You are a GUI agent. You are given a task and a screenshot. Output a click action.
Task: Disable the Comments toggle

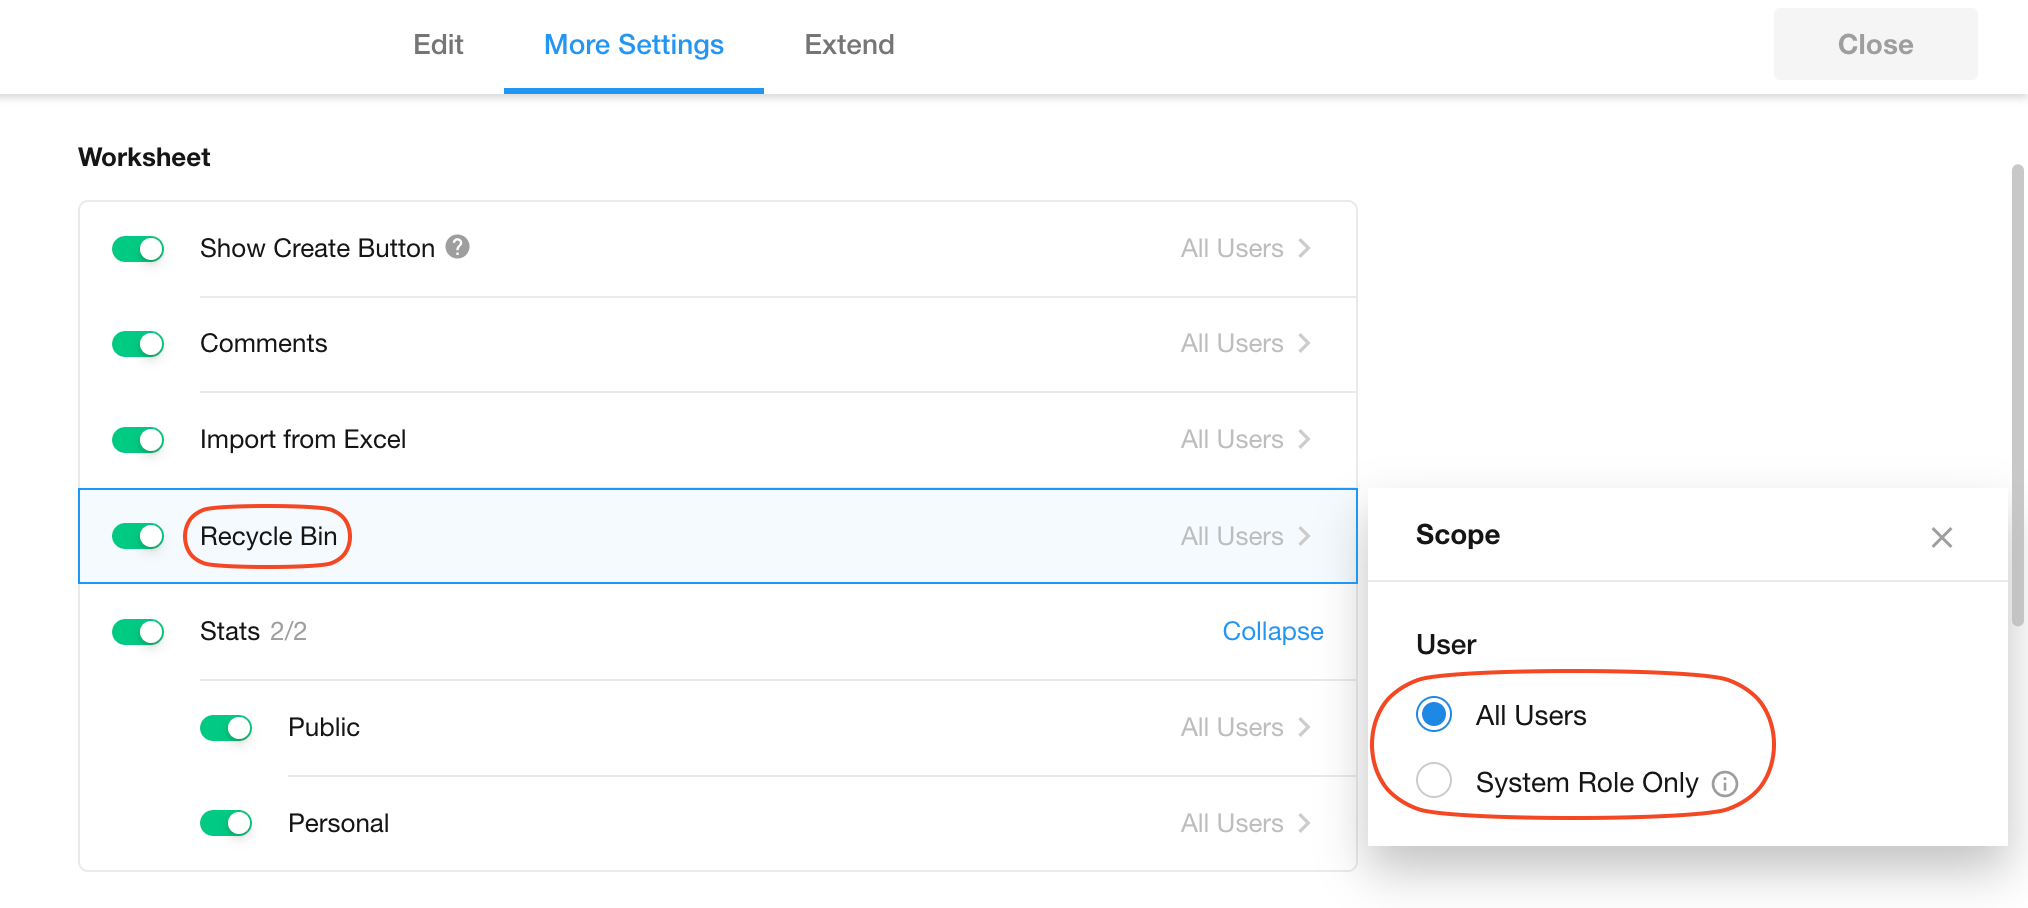[138, 344]
